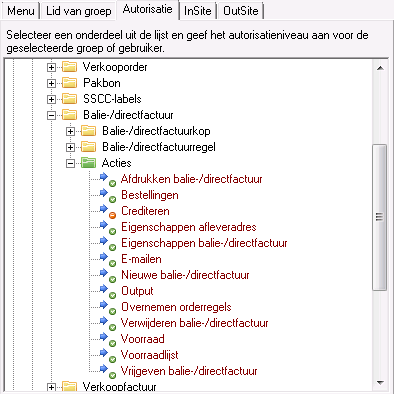Click action icon beside Vrijgeven balie-/directfactuur

click(108, 372)
